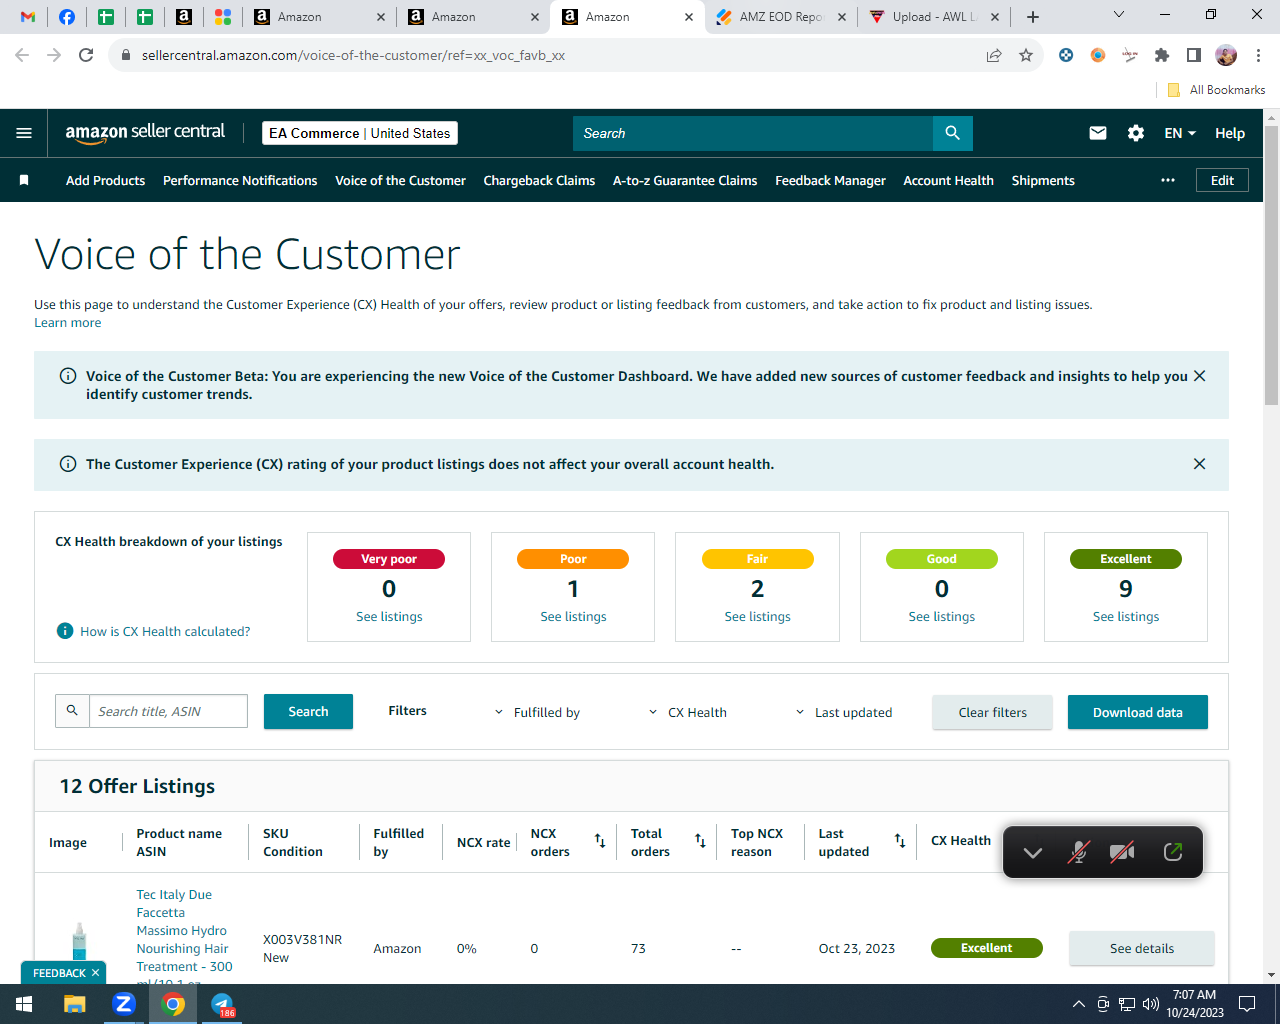The height and width of the screenshot is (1024, 1280).
Task: Open Zoom from the Windows taskbar
Action: pyautogui.click(x=124, y=1004)
